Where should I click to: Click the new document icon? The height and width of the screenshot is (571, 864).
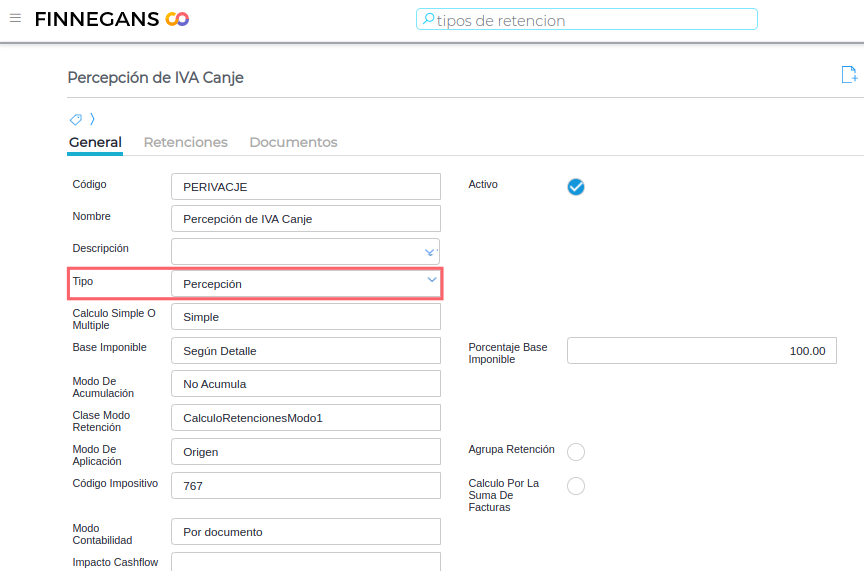849,75
